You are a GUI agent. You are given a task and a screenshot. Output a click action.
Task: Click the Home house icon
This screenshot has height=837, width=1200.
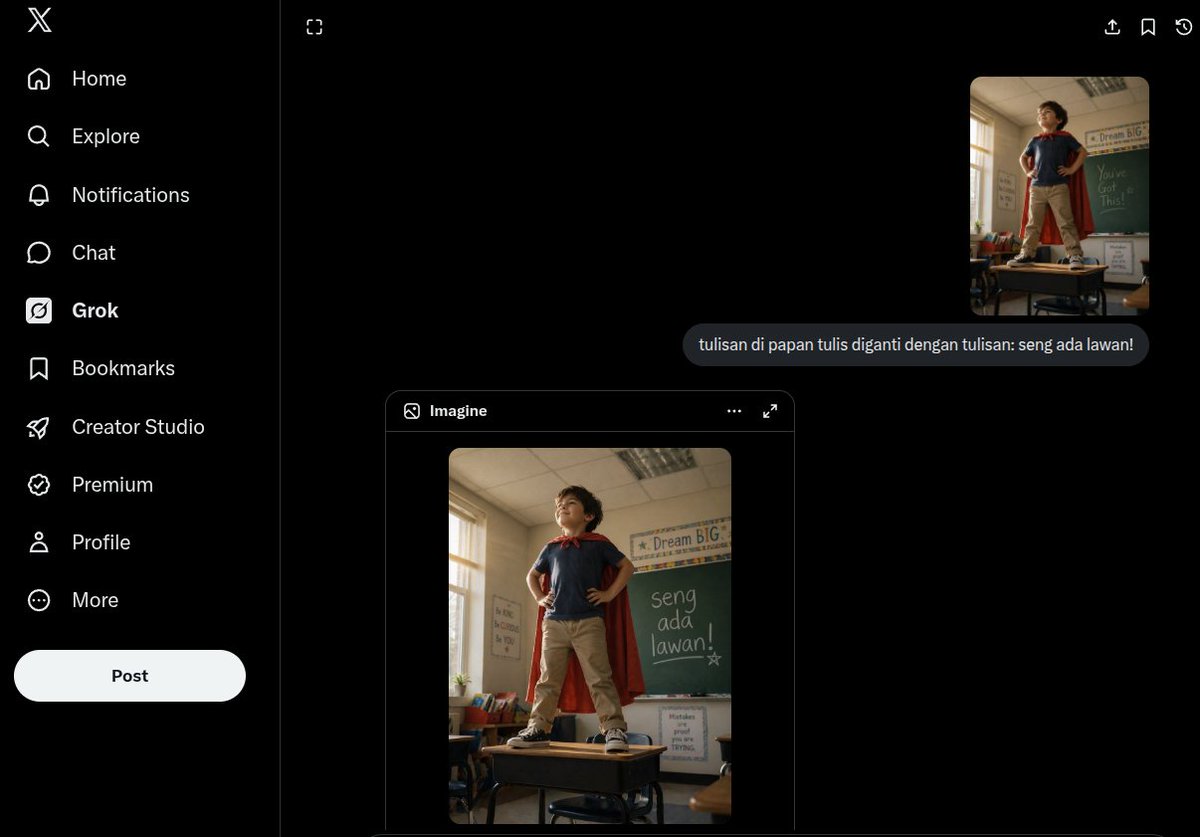tap(39, 79)
